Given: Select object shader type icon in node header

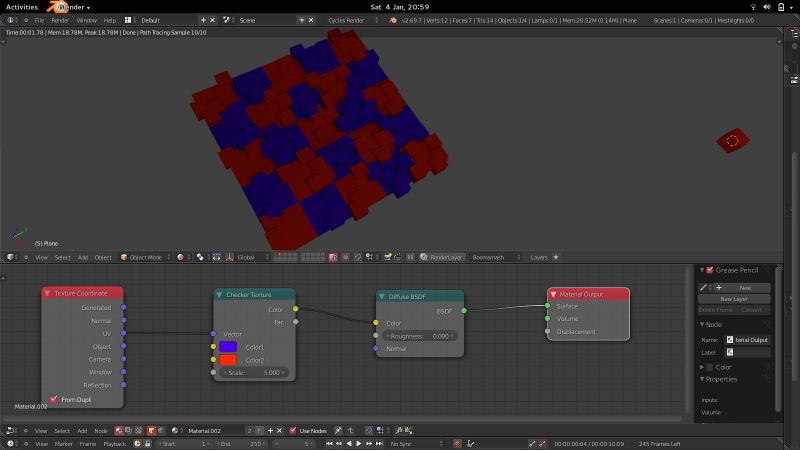Looking at the screenshot, I should (152, 431).
